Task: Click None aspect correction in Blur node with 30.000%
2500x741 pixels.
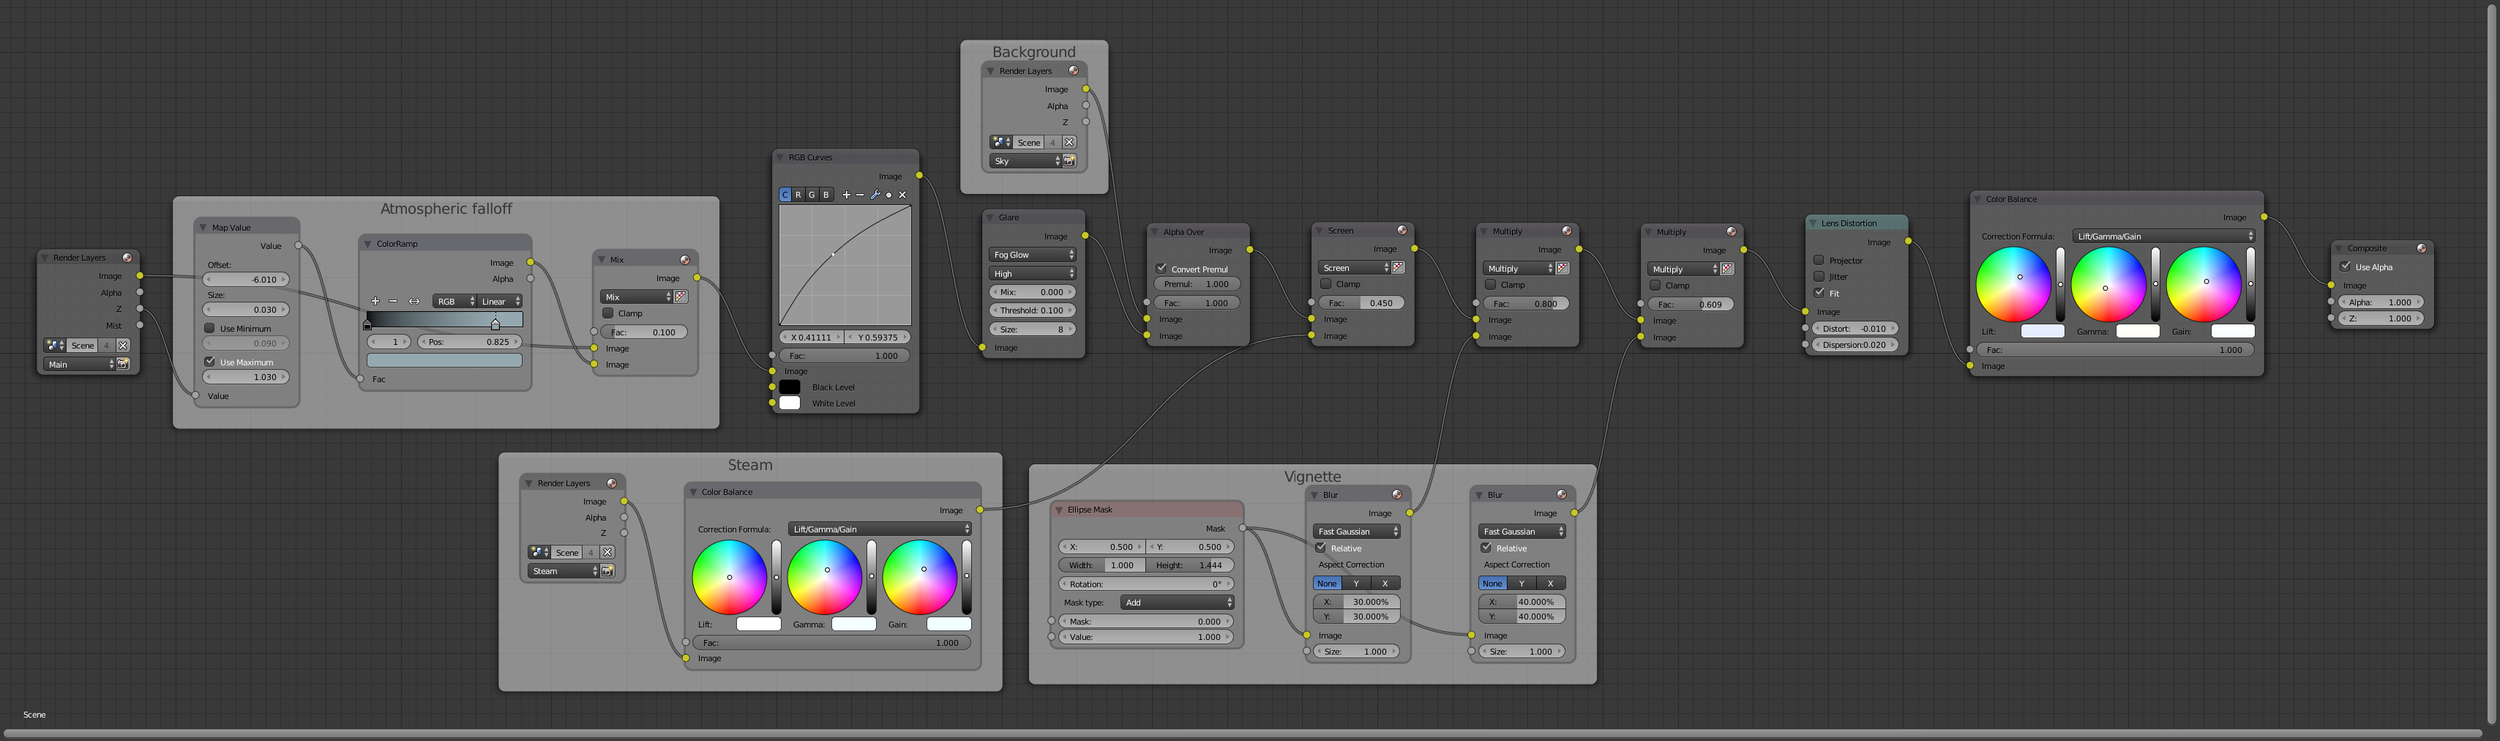Action: click(x=1327, y=583)
